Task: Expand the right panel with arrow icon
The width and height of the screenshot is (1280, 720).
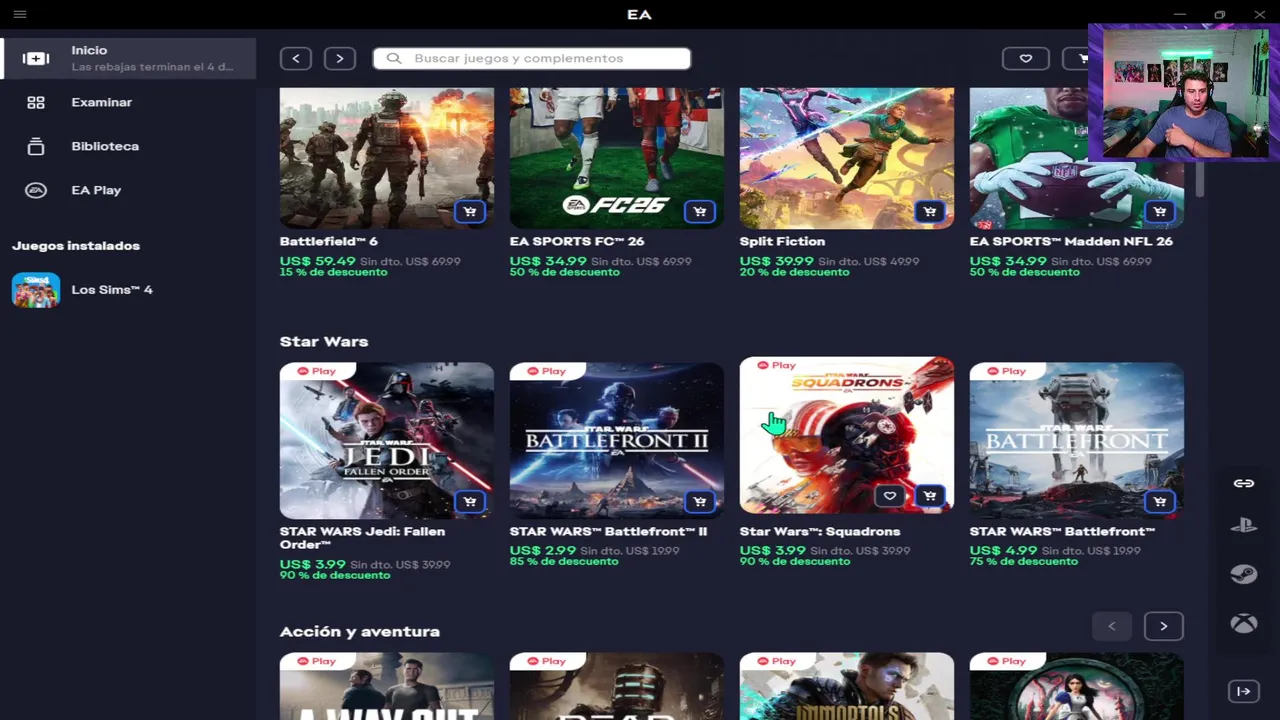Action: coord(1244,691)
